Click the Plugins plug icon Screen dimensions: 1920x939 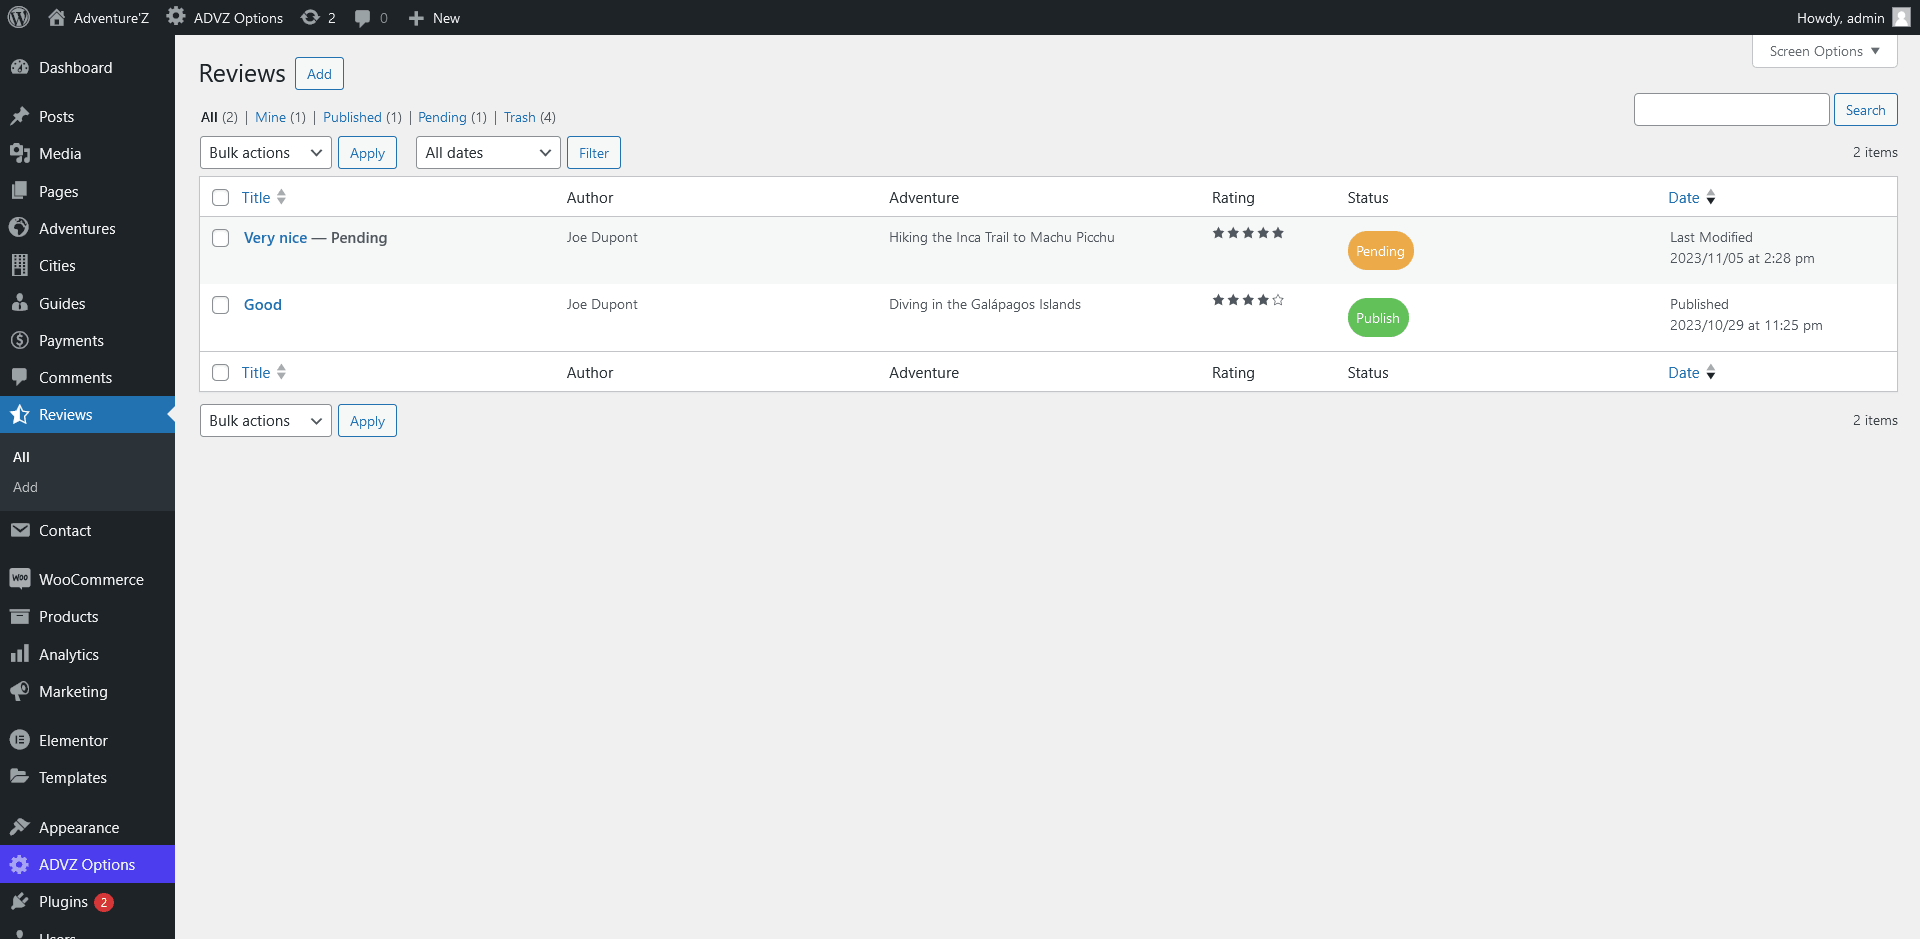[19, 901]
